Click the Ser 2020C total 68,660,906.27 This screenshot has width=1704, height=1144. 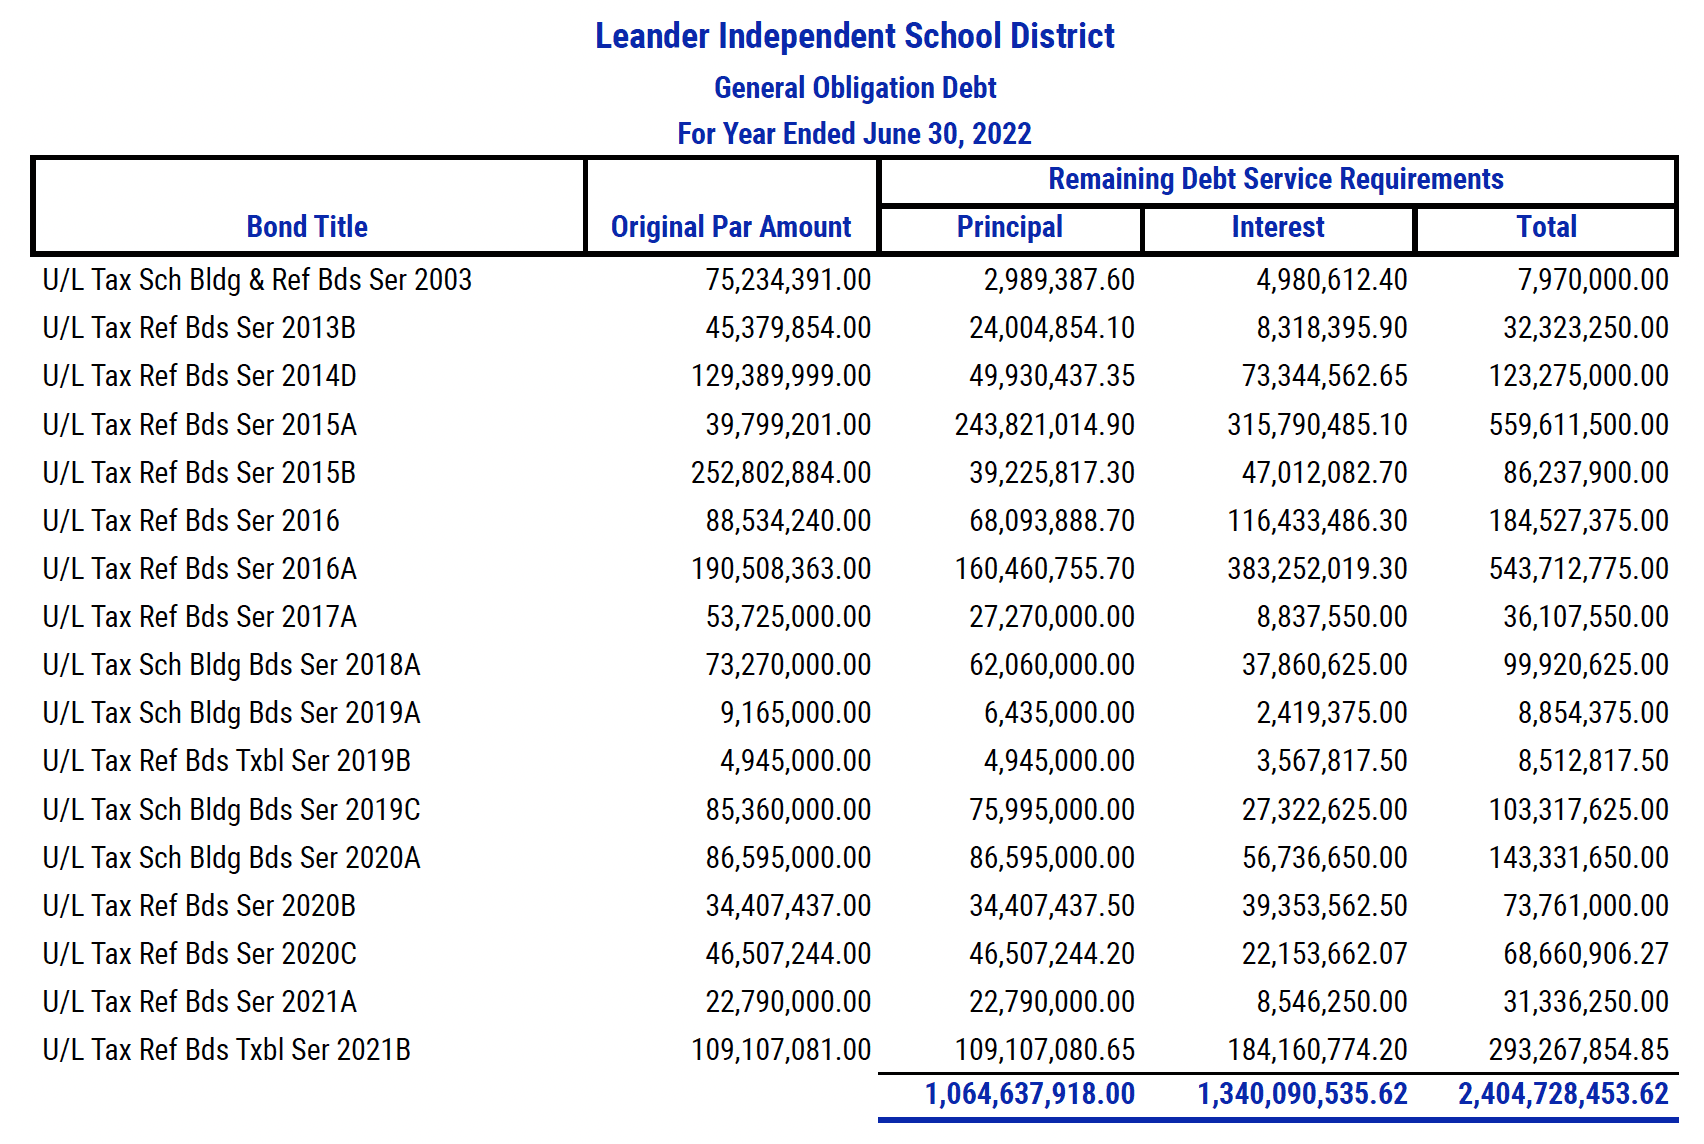click(1586, 954)
